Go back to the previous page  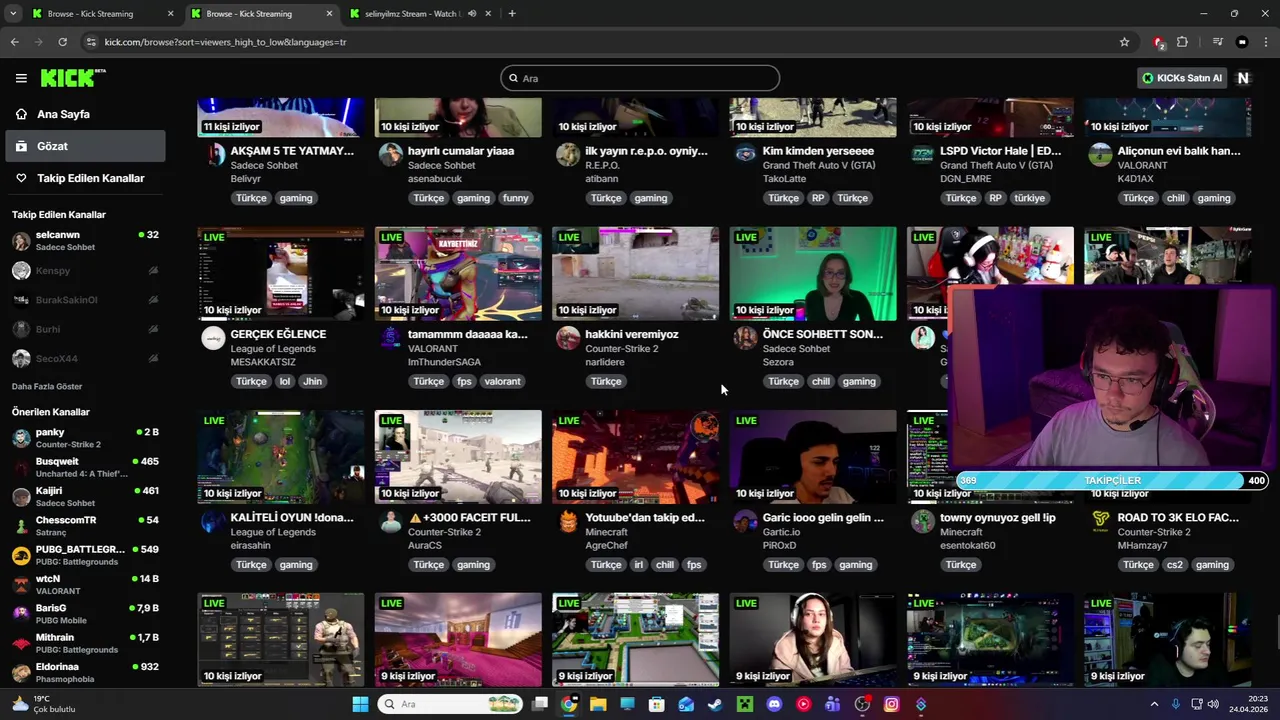click(14, 42)
